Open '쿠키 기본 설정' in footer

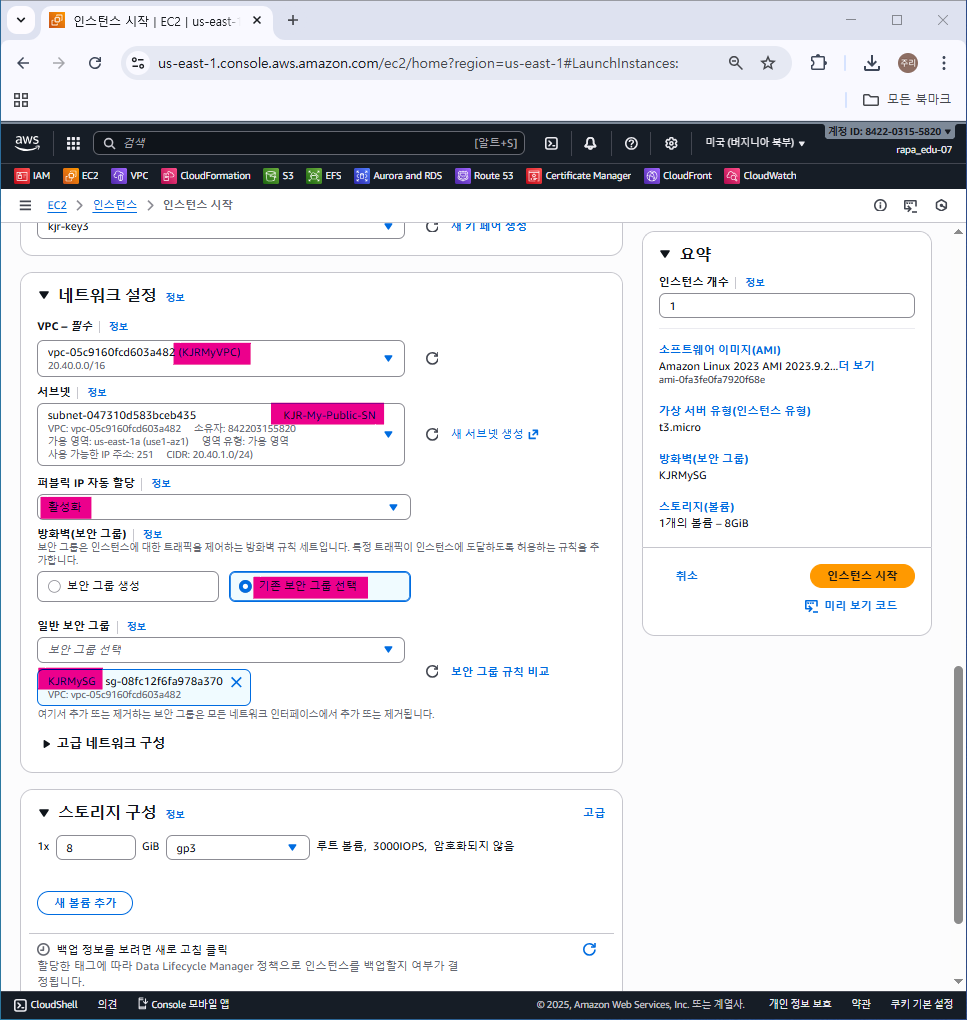click(921, 1004)
